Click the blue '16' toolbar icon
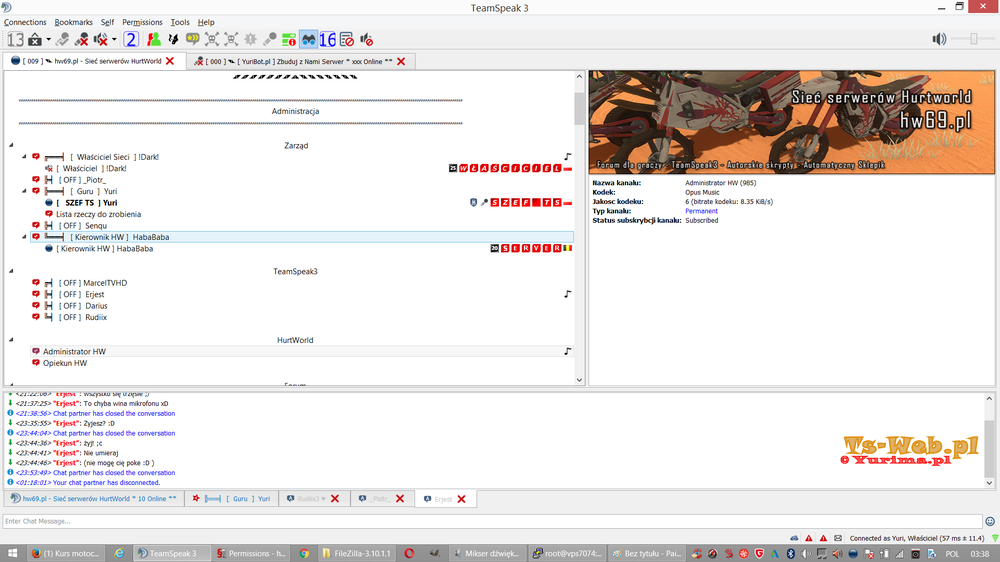 [x=328, y=40]
